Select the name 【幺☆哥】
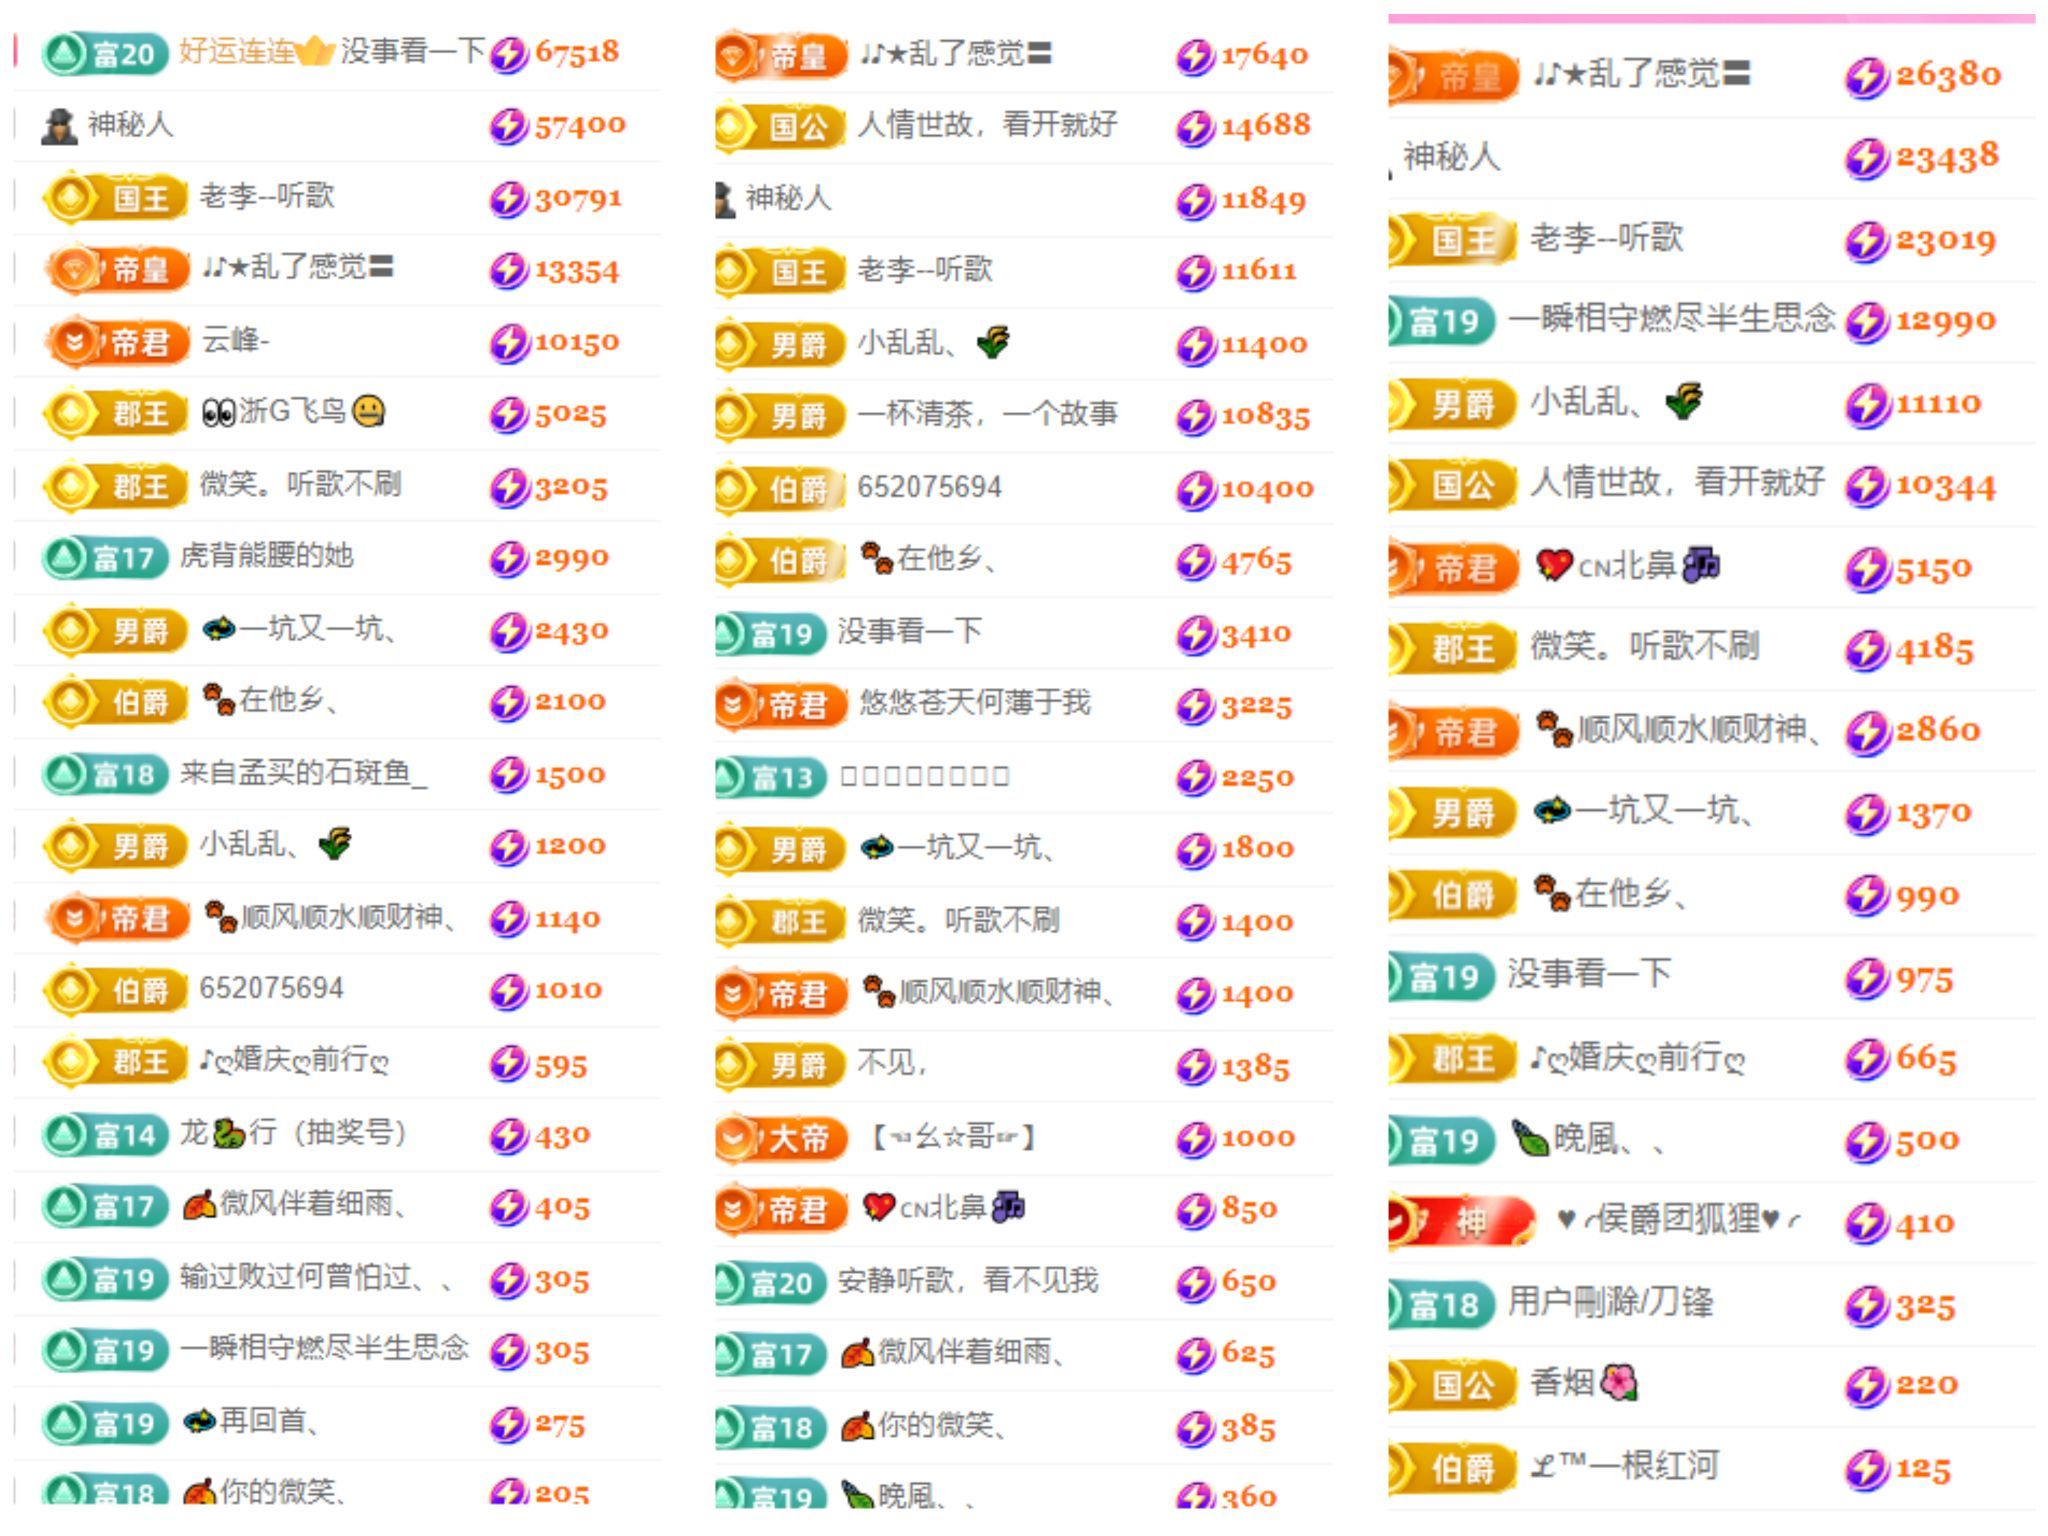2048x1536 pixels. [954, 1137]
